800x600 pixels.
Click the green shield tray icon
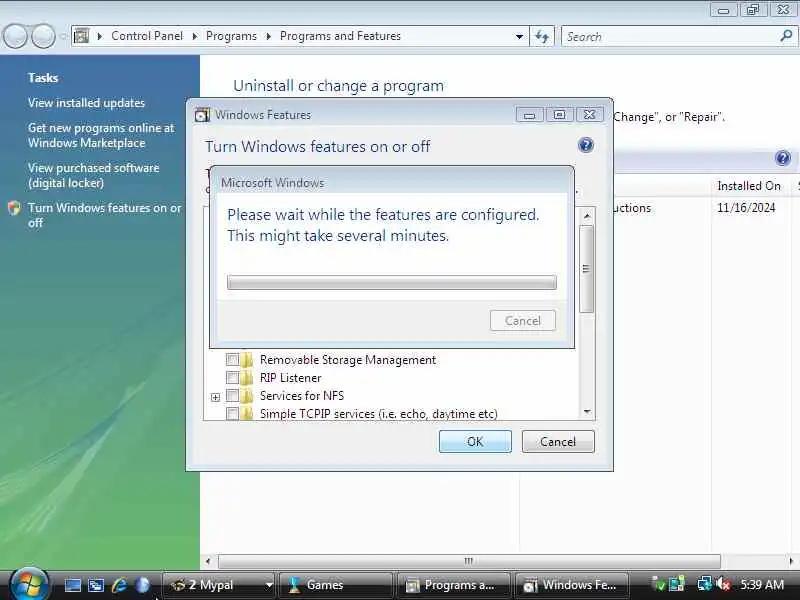[659, 584]
